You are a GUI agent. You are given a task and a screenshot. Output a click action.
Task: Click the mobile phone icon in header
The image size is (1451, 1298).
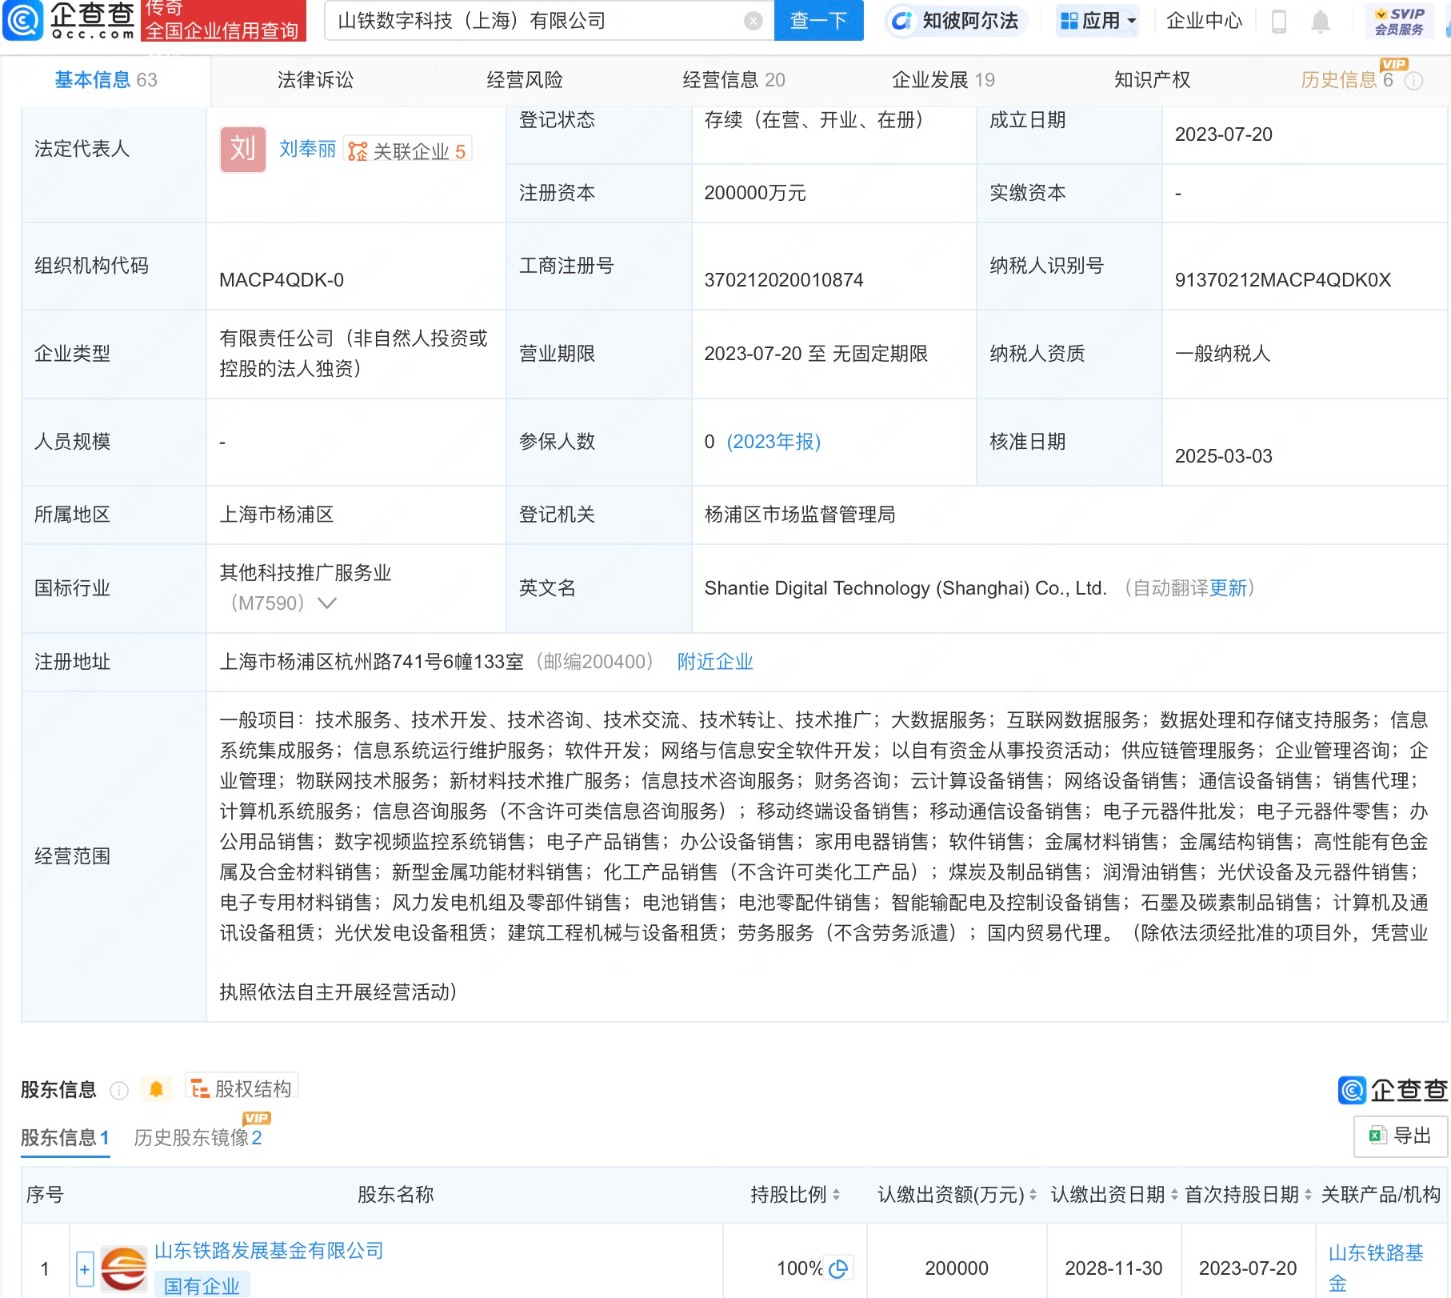(x=1278, y=21)
